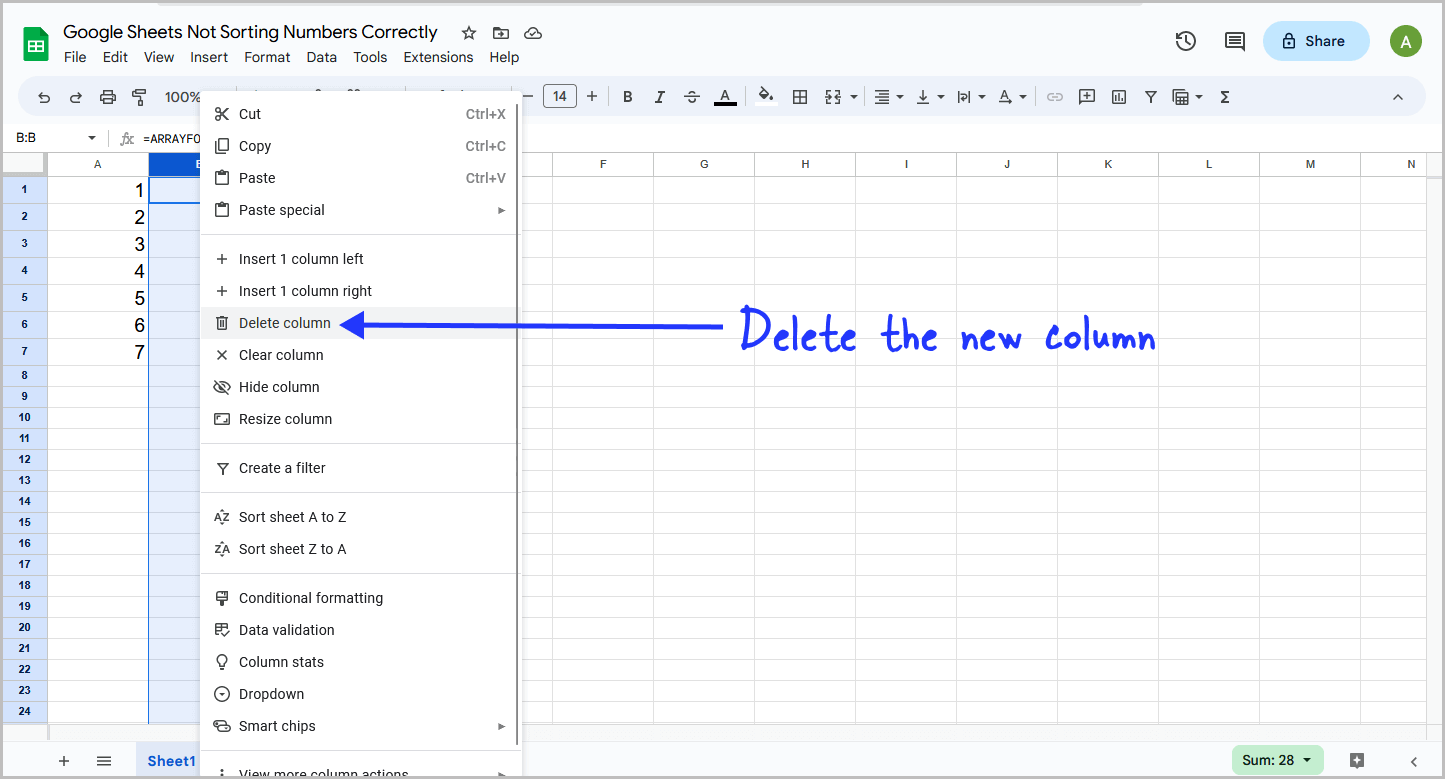Star the document

point(469,33)
